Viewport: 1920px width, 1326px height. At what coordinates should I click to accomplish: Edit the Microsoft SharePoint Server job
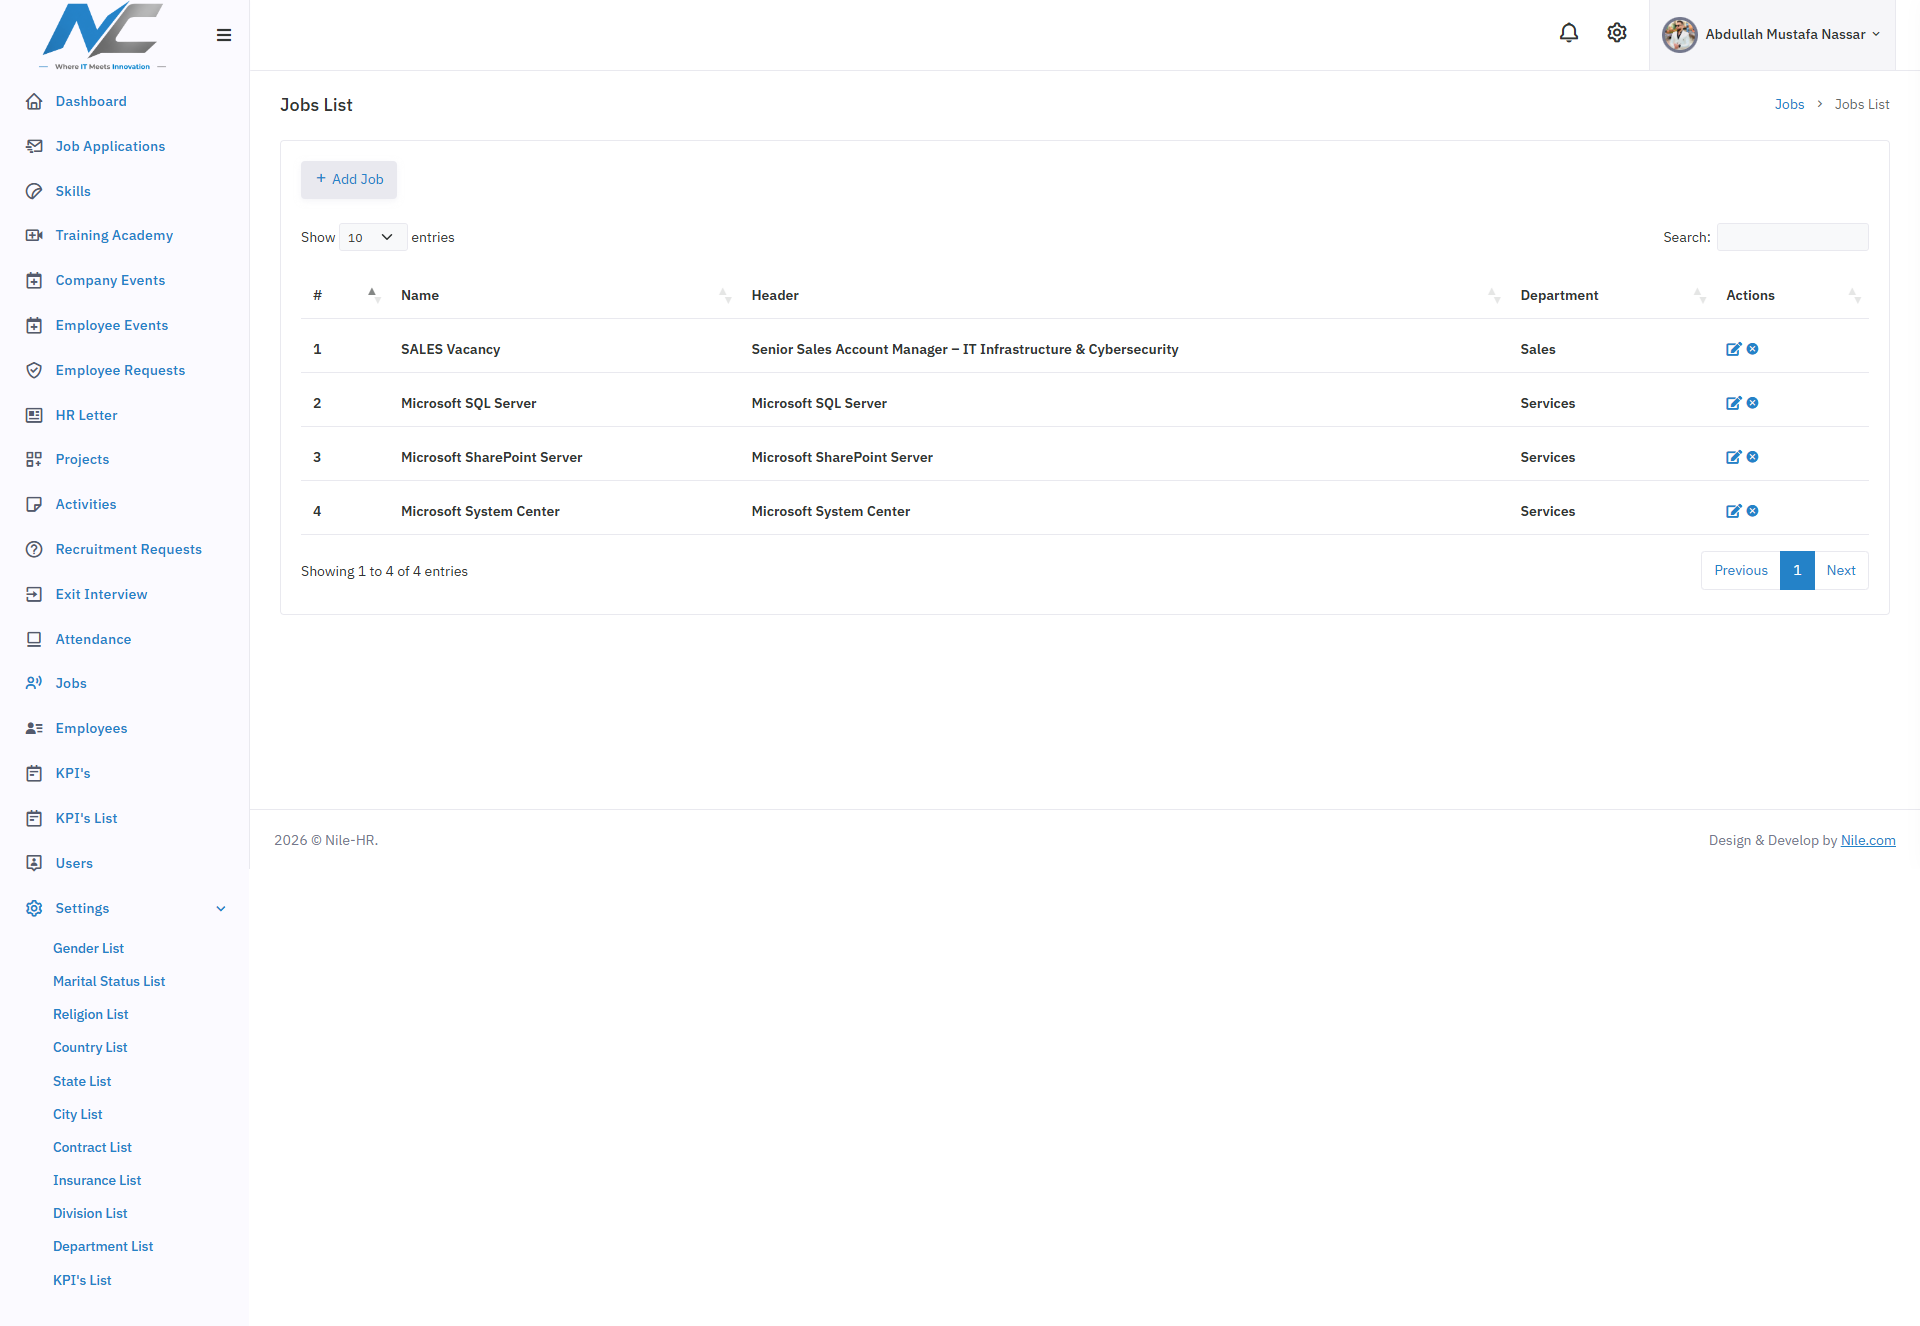click(1733, 457)
